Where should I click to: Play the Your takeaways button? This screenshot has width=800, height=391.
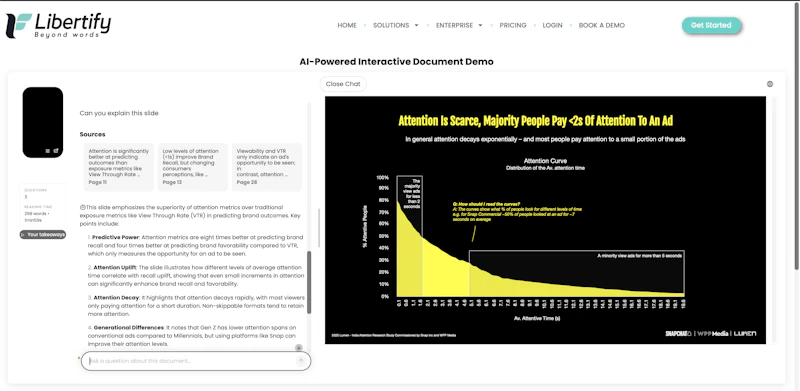pyautogui.click(x=43, y=235)
